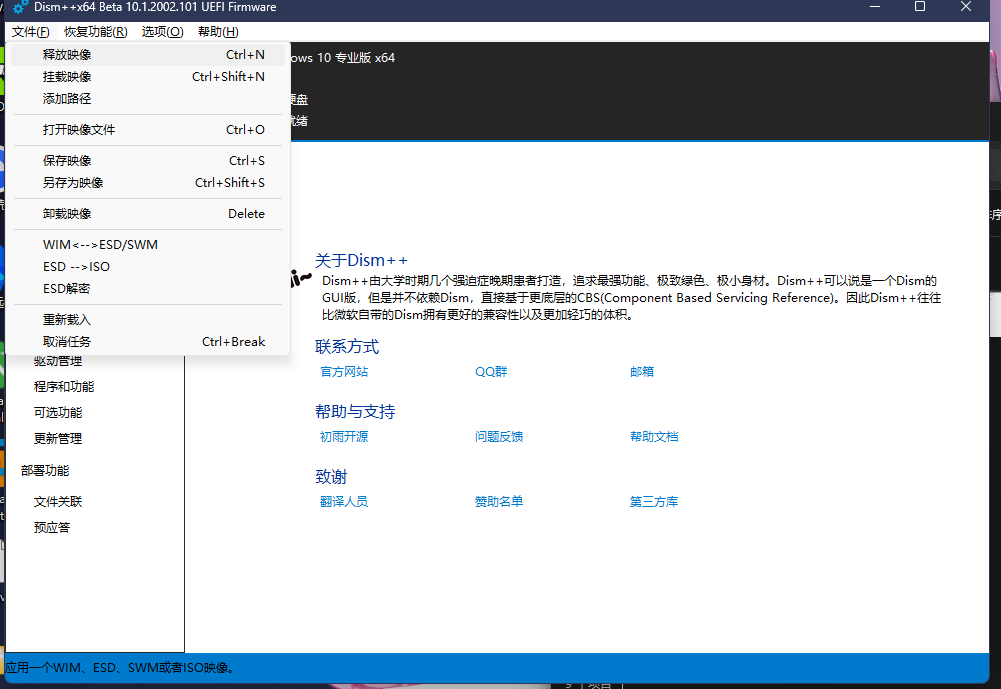Select 可选功能 in the sidebar
1001x689 pixels.
[58, 413]
